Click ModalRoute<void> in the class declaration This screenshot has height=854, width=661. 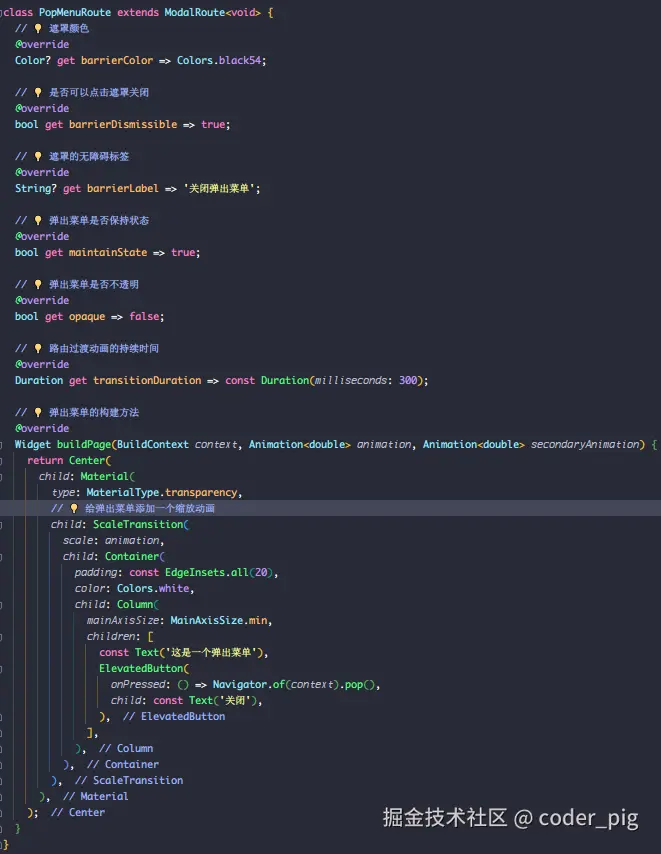212,12
